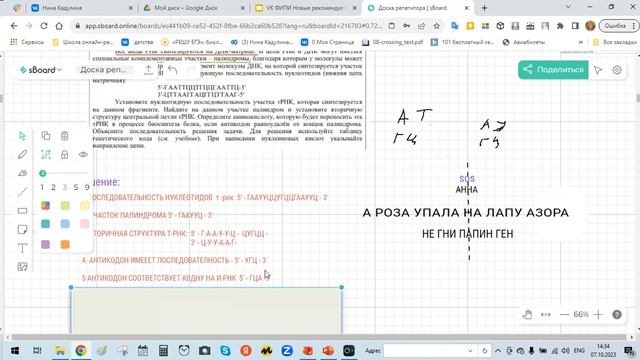
Task: Pick the pink color swatch
Action: pyautogui.click(x=84, y=224)
